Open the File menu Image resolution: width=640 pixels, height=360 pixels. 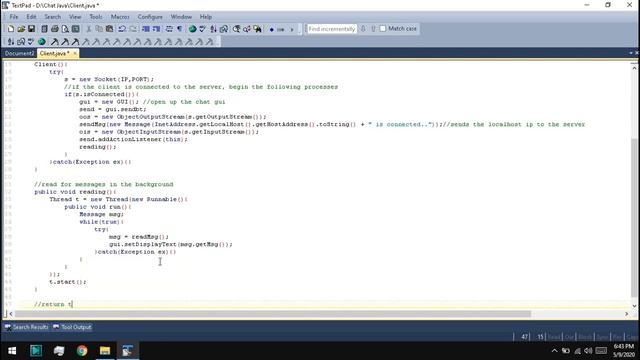(14, 17)
